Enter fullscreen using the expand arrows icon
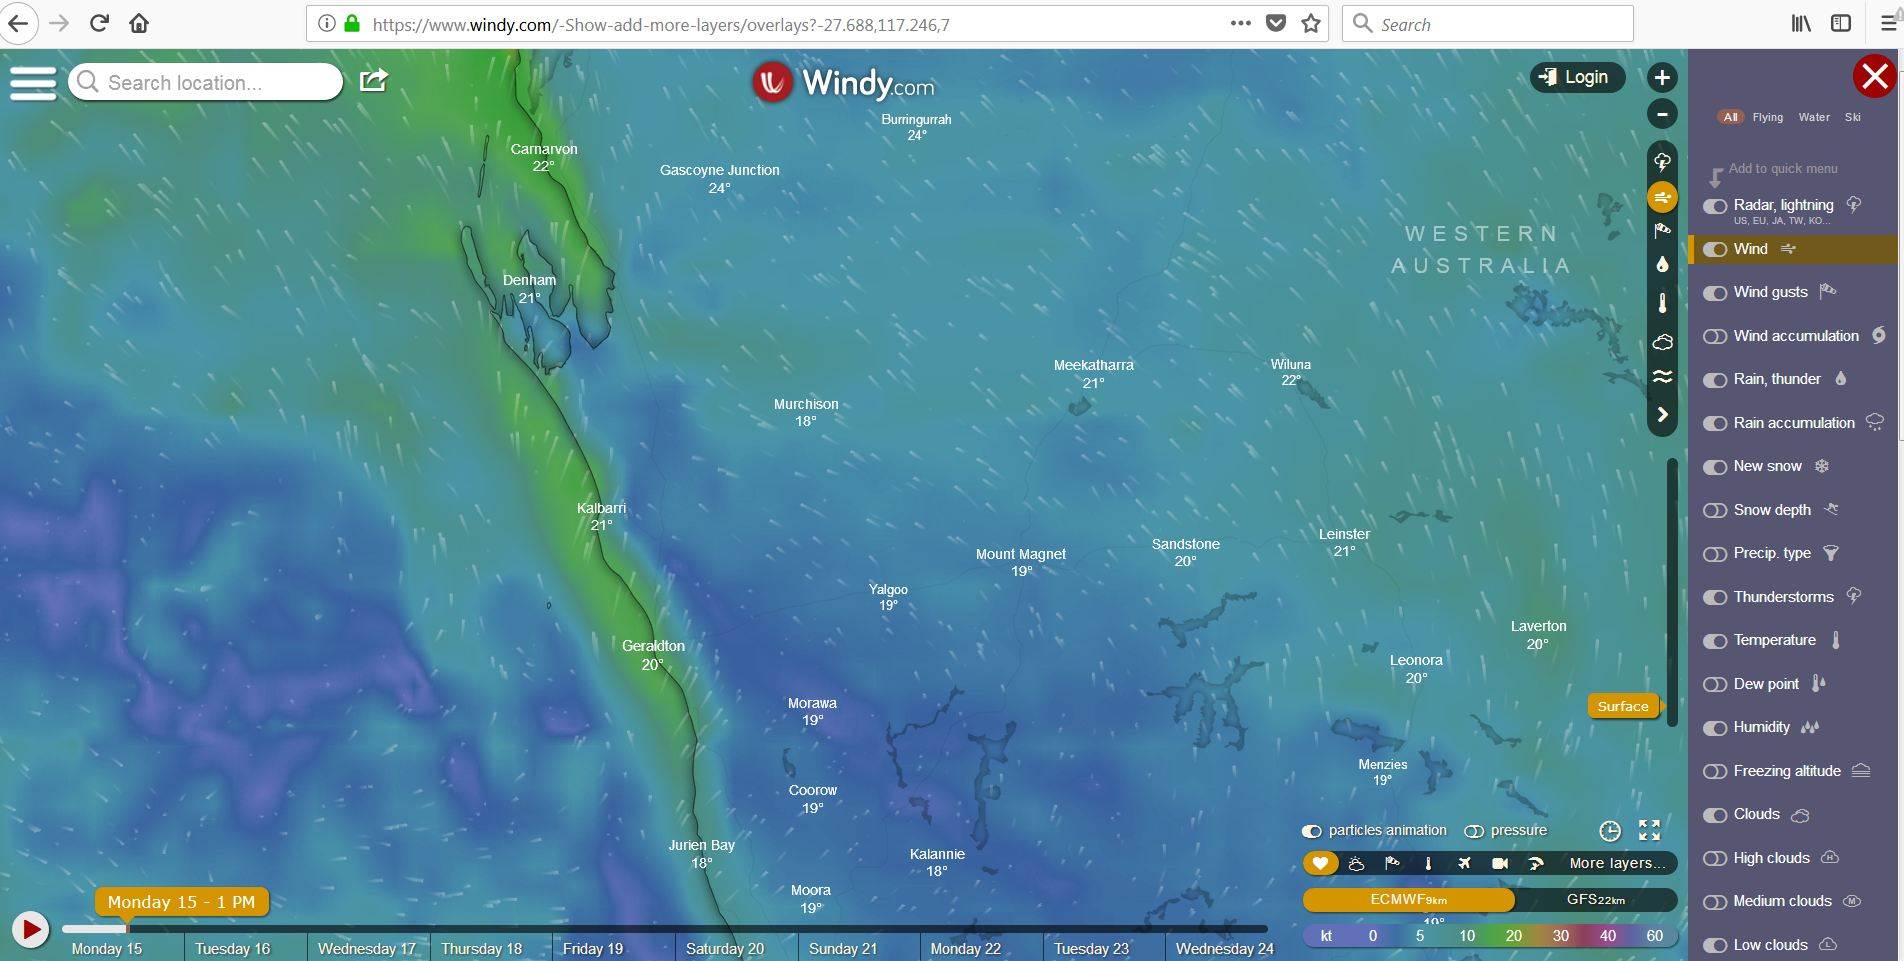 (1650, 830)
